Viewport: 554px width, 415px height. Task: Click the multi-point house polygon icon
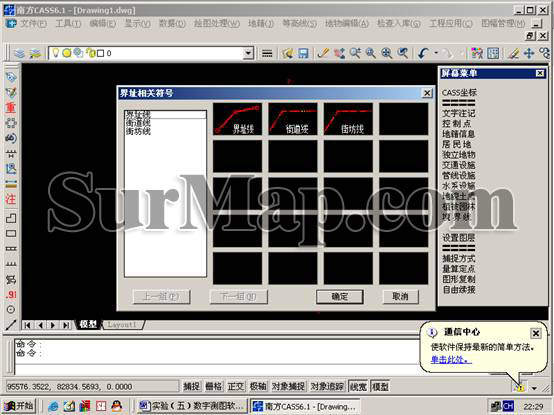tap(11, 218)
